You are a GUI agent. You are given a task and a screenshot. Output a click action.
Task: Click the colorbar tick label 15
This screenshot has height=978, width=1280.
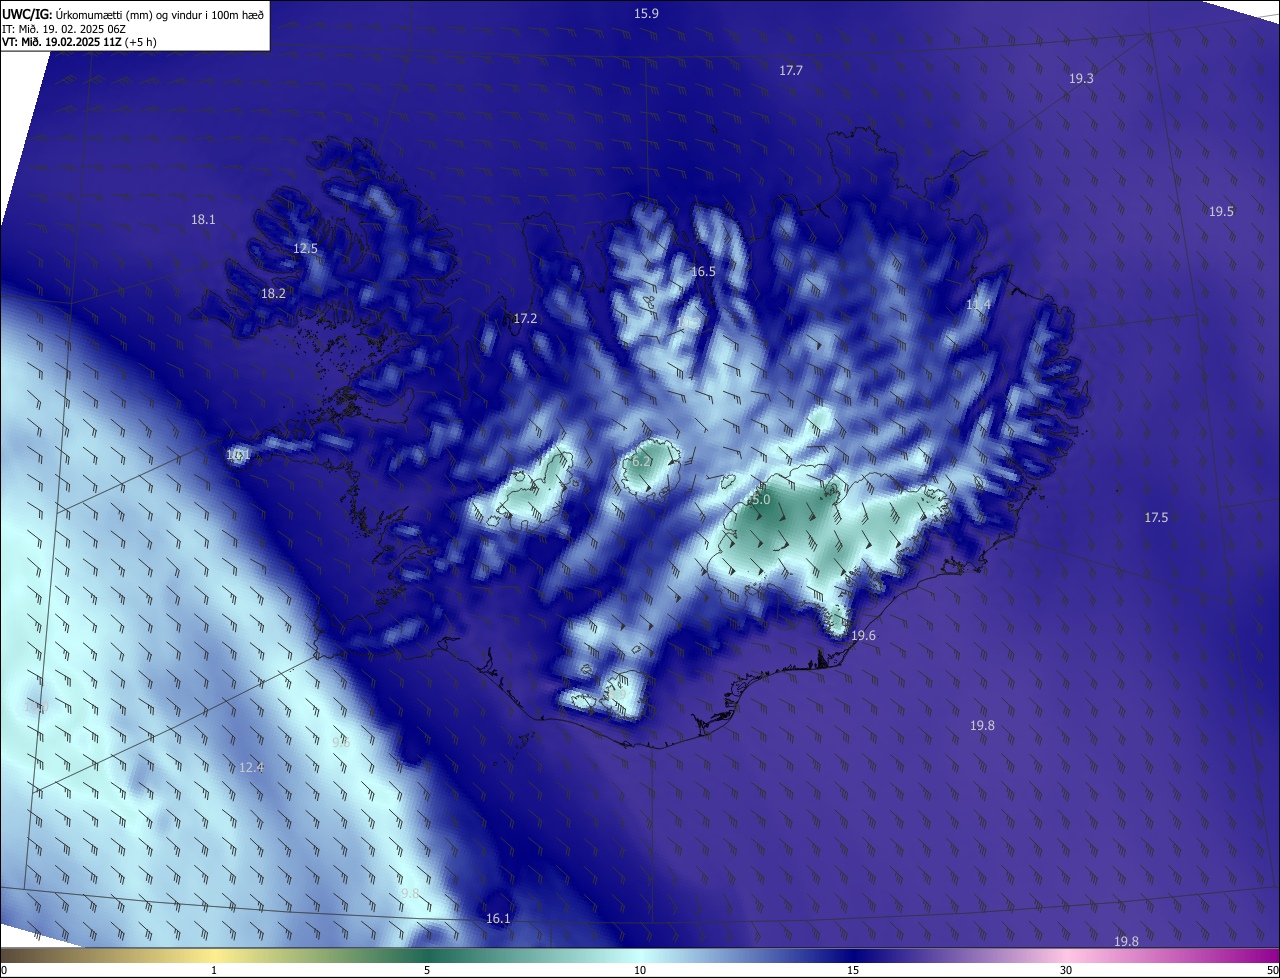point(853,970)
